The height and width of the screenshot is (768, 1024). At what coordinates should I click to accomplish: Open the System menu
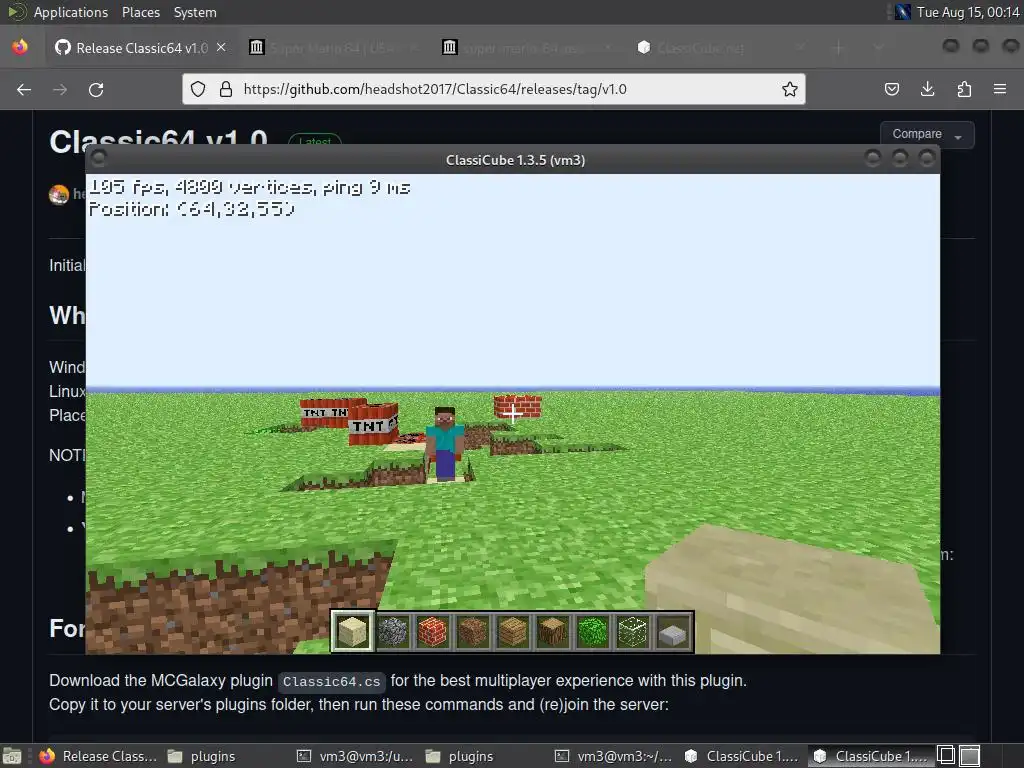tap(195, 12)
